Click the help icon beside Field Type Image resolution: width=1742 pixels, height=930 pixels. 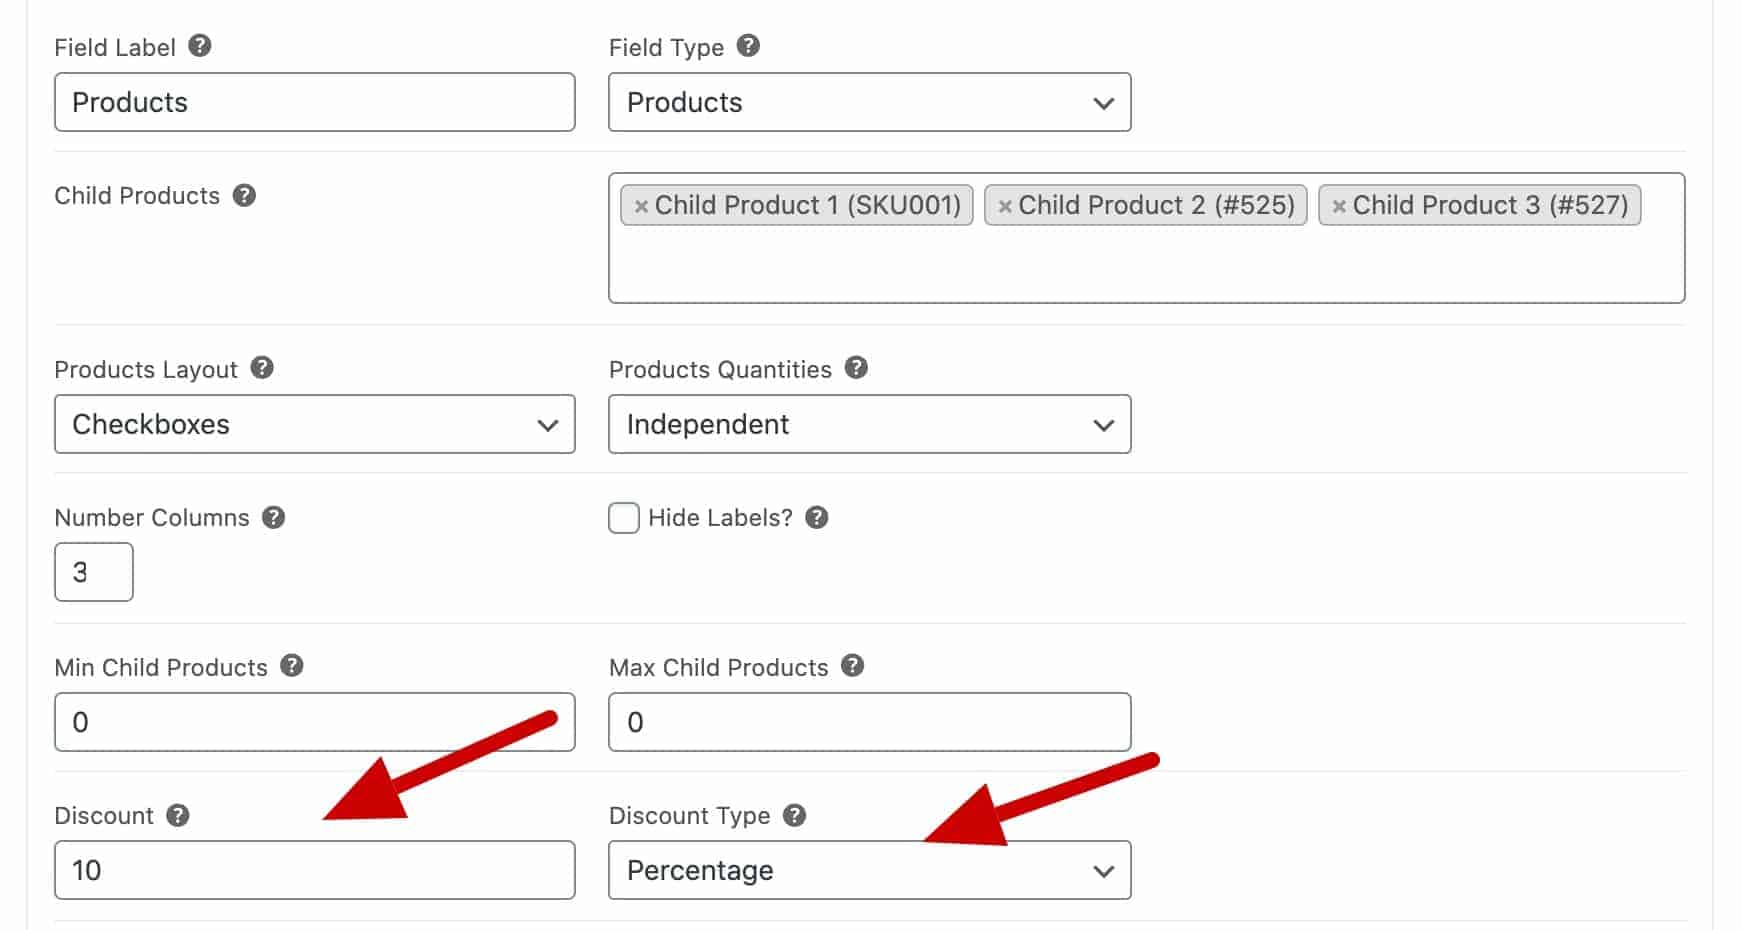coord(748,46)
